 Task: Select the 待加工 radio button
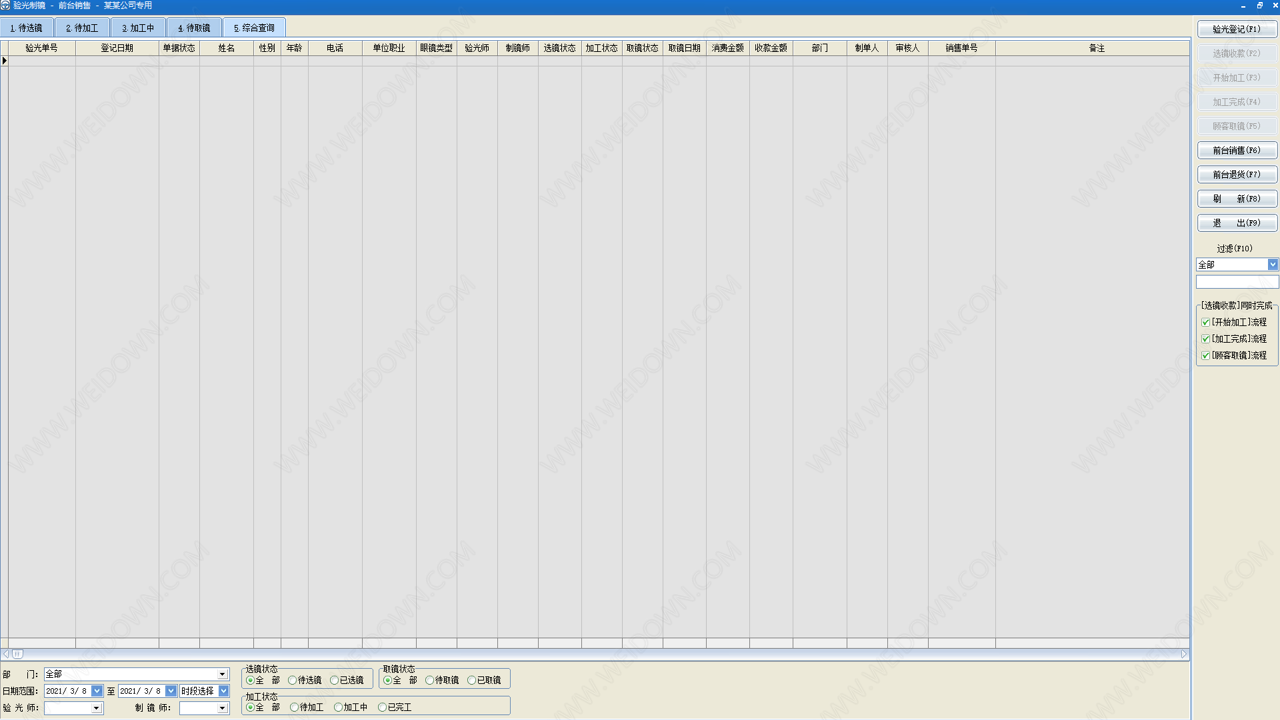point(295,708)
